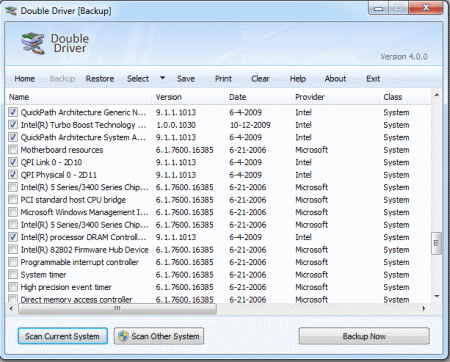The image size is (450, 362).
Task: Sort drivers by the Provider column header
Action: 310,97
